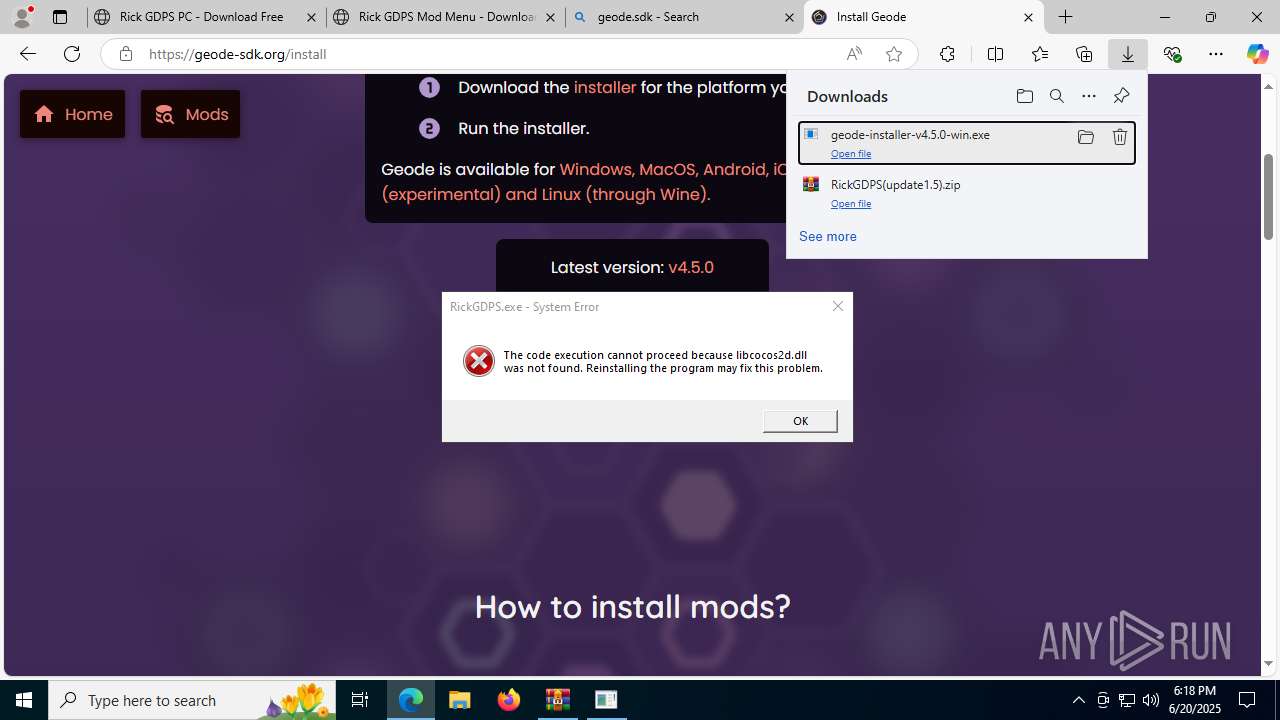
Task: Click RickGDPS(update1.5).zip file name
Action: pyautogui.click(x=895, y=184)
